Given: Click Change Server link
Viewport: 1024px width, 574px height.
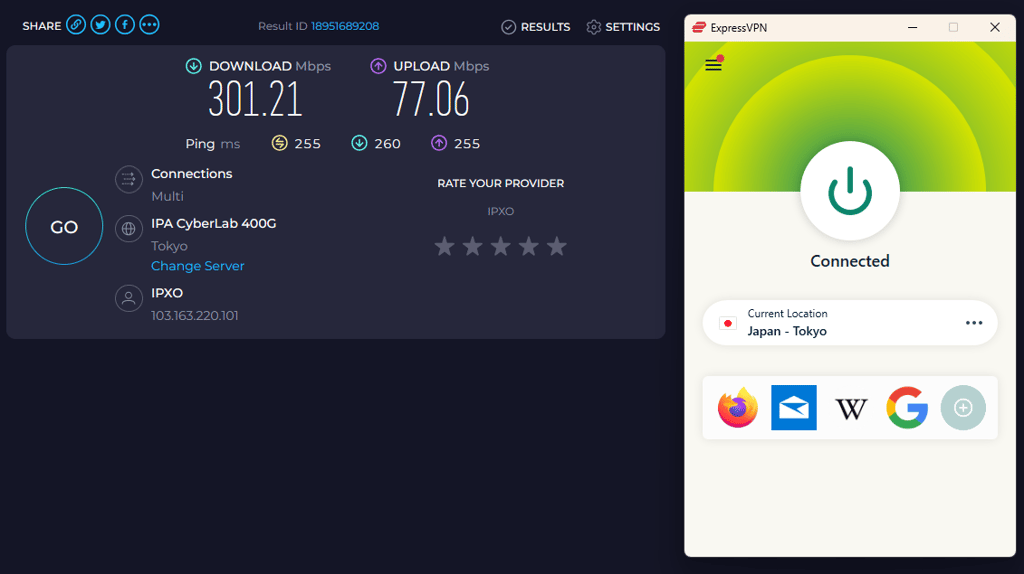Looking at the screenshot, I should [197, 266].
